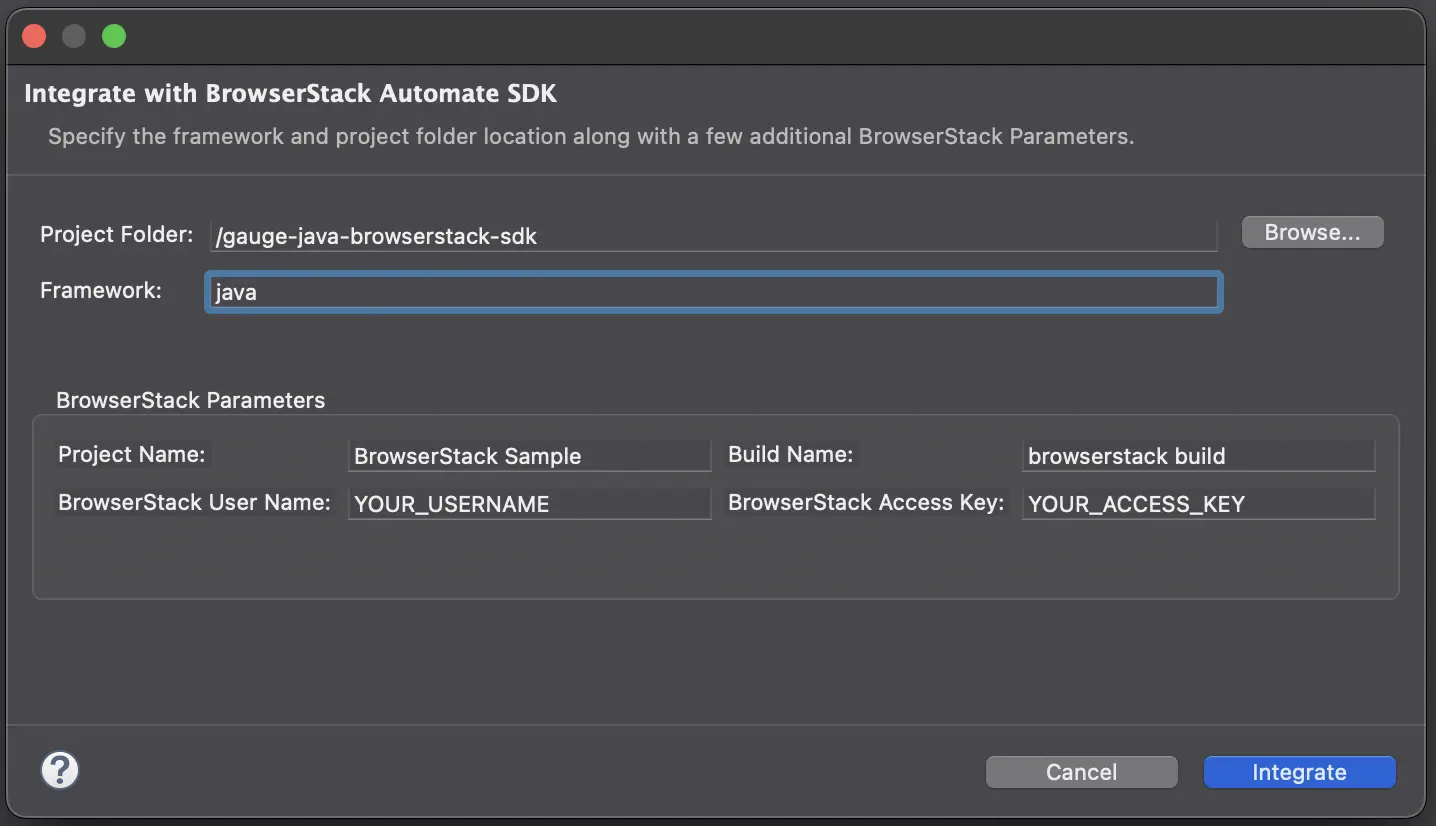The width and height of the screenshot is (1436, 826).
Task: Click the Framework input field
Action: pyautogui.click(x=713, y=292)
